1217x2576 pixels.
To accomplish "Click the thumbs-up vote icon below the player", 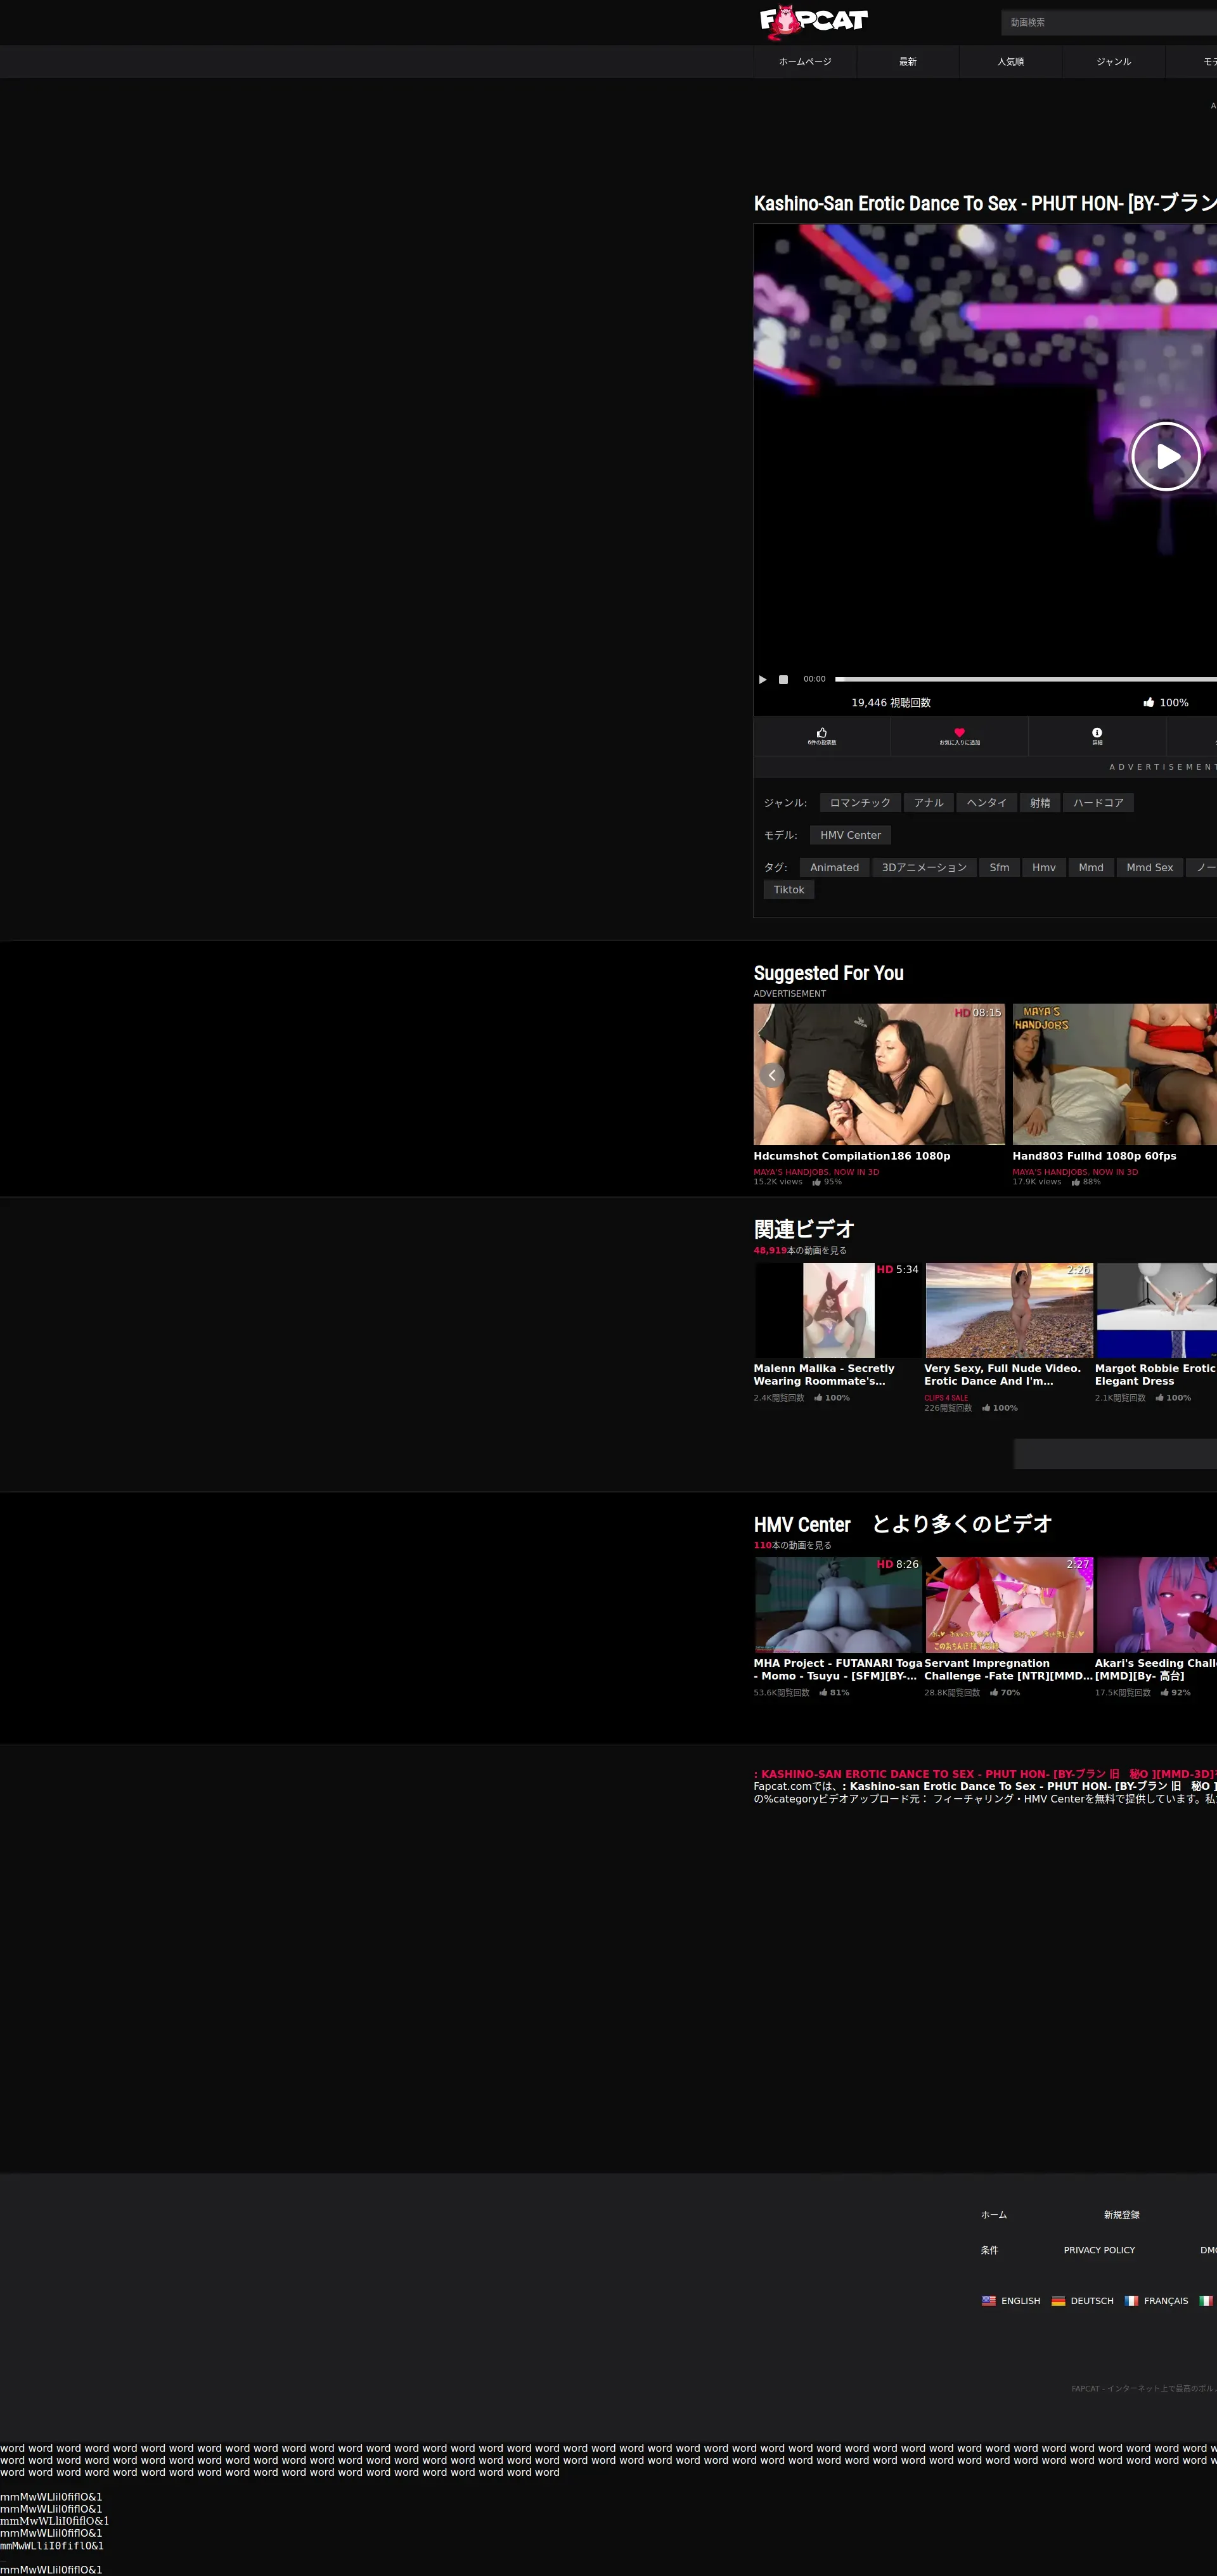I will 821,733.
